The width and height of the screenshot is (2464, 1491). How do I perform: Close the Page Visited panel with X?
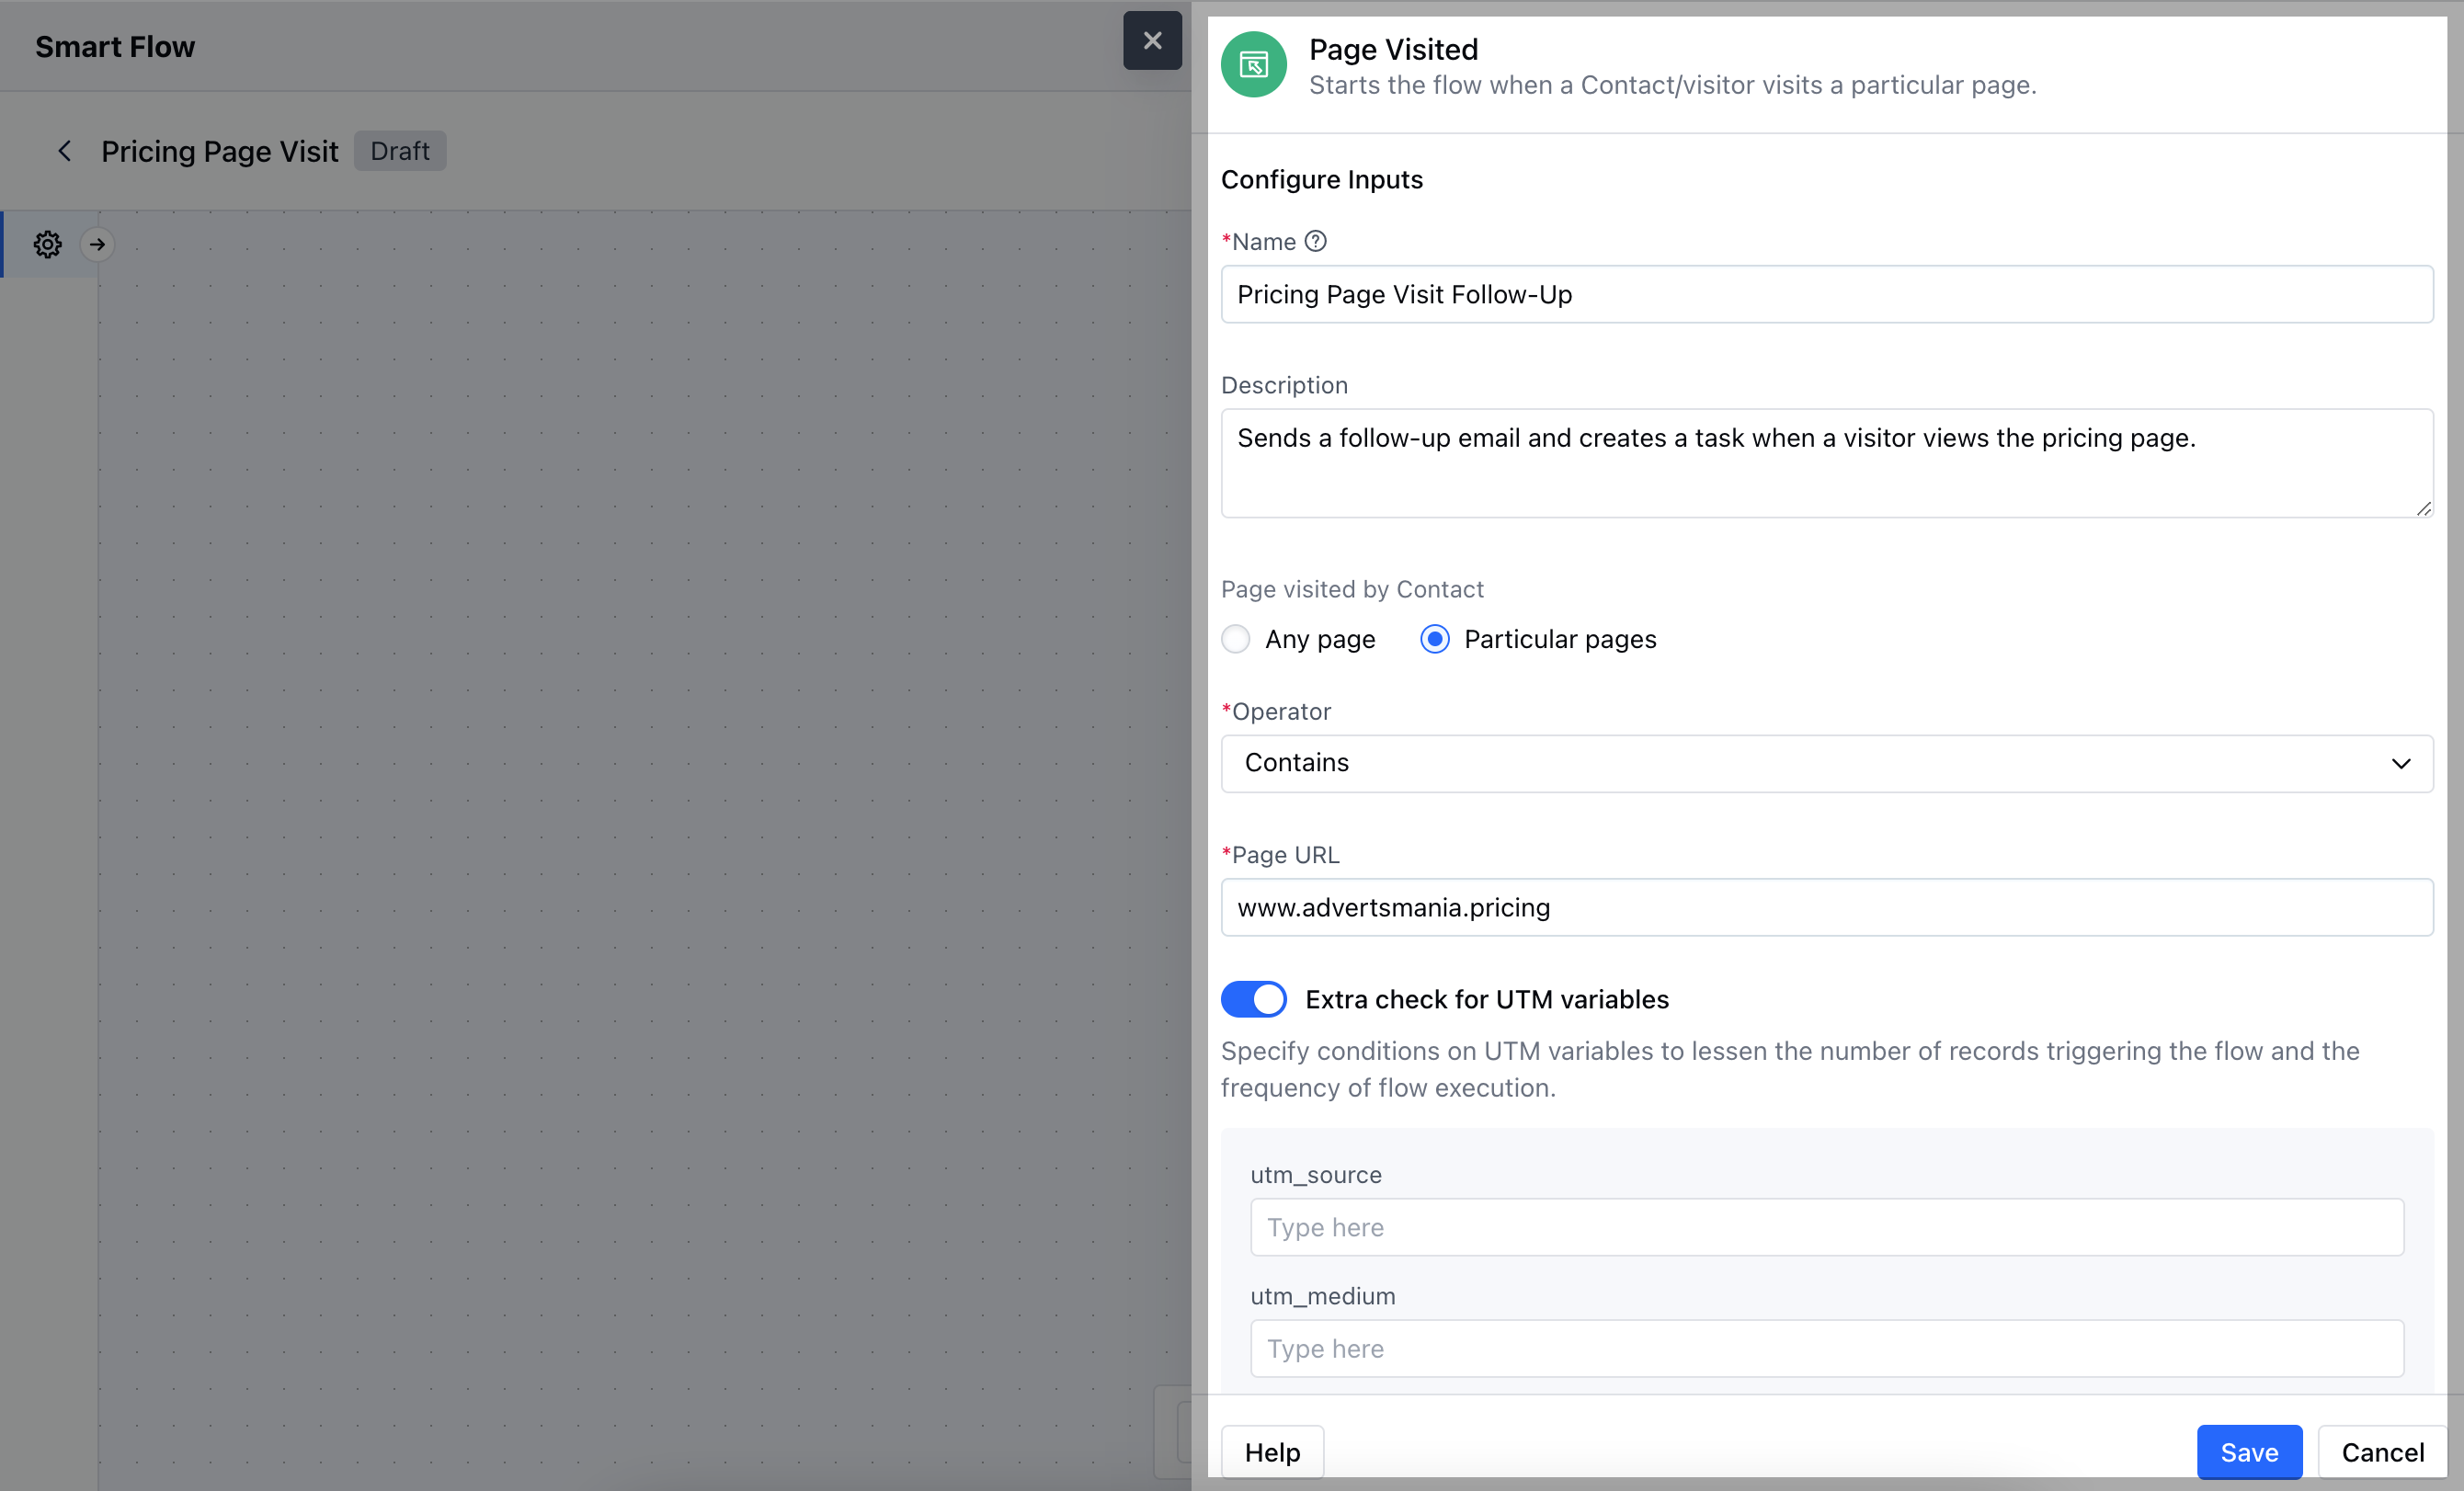pyautogui.click(x=1152, y=41)
